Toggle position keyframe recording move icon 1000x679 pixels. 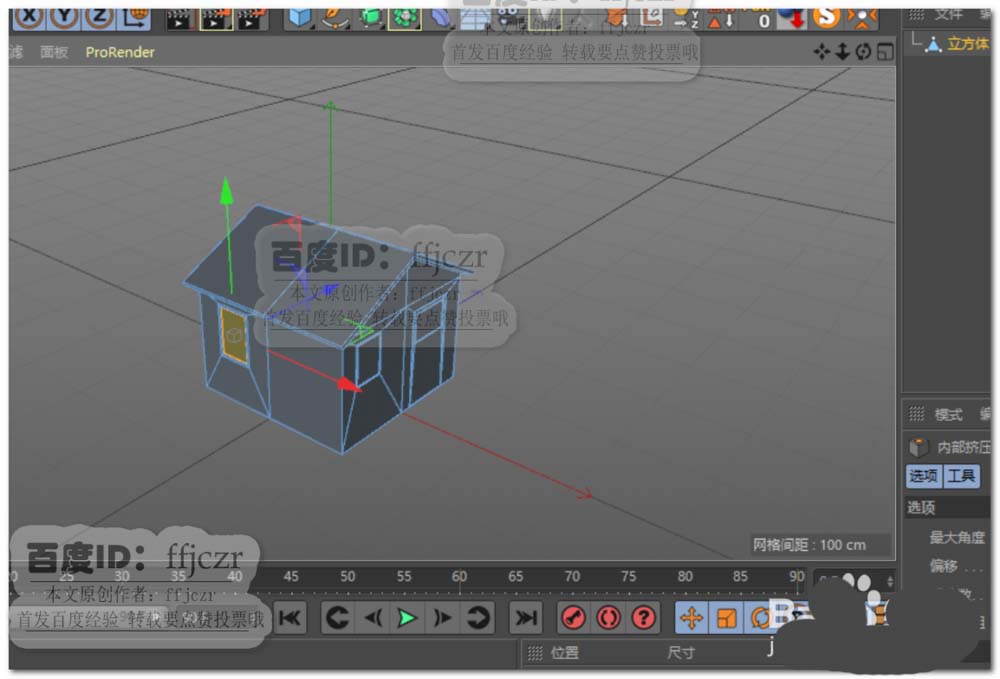pos(691,618)
